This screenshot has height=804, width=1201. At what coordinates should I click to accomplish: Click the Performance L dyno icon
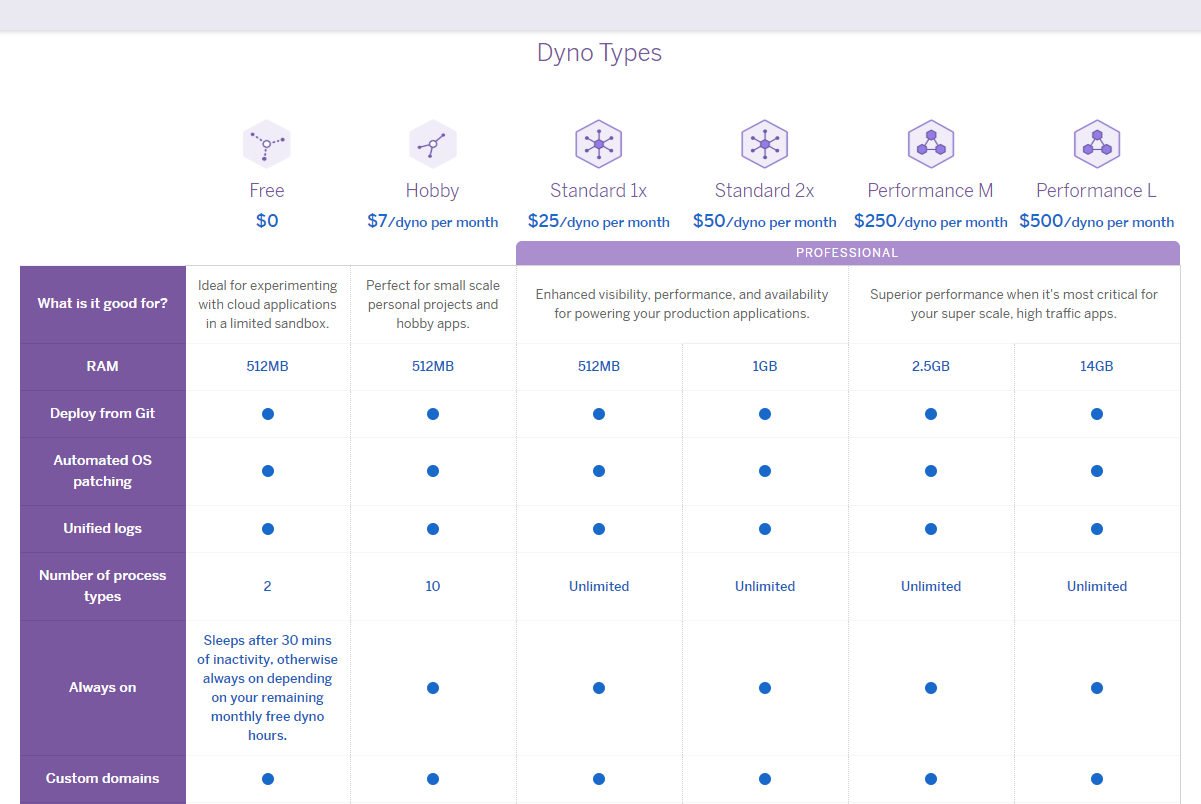pyautogui.click(x=1096, y=144)
